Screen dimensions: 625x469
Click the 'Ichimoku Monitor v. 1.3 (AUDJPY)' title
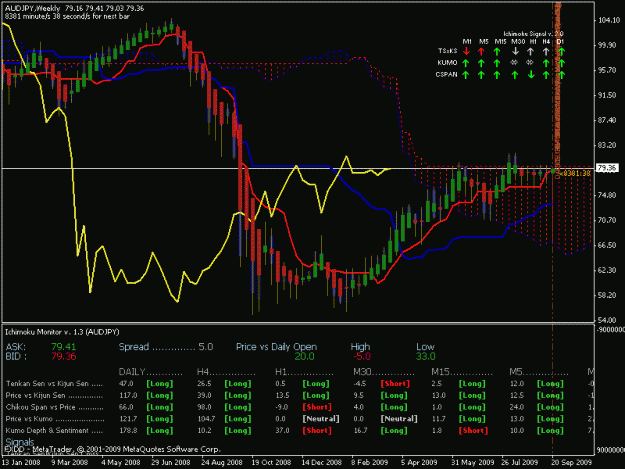tap(62, 332)
